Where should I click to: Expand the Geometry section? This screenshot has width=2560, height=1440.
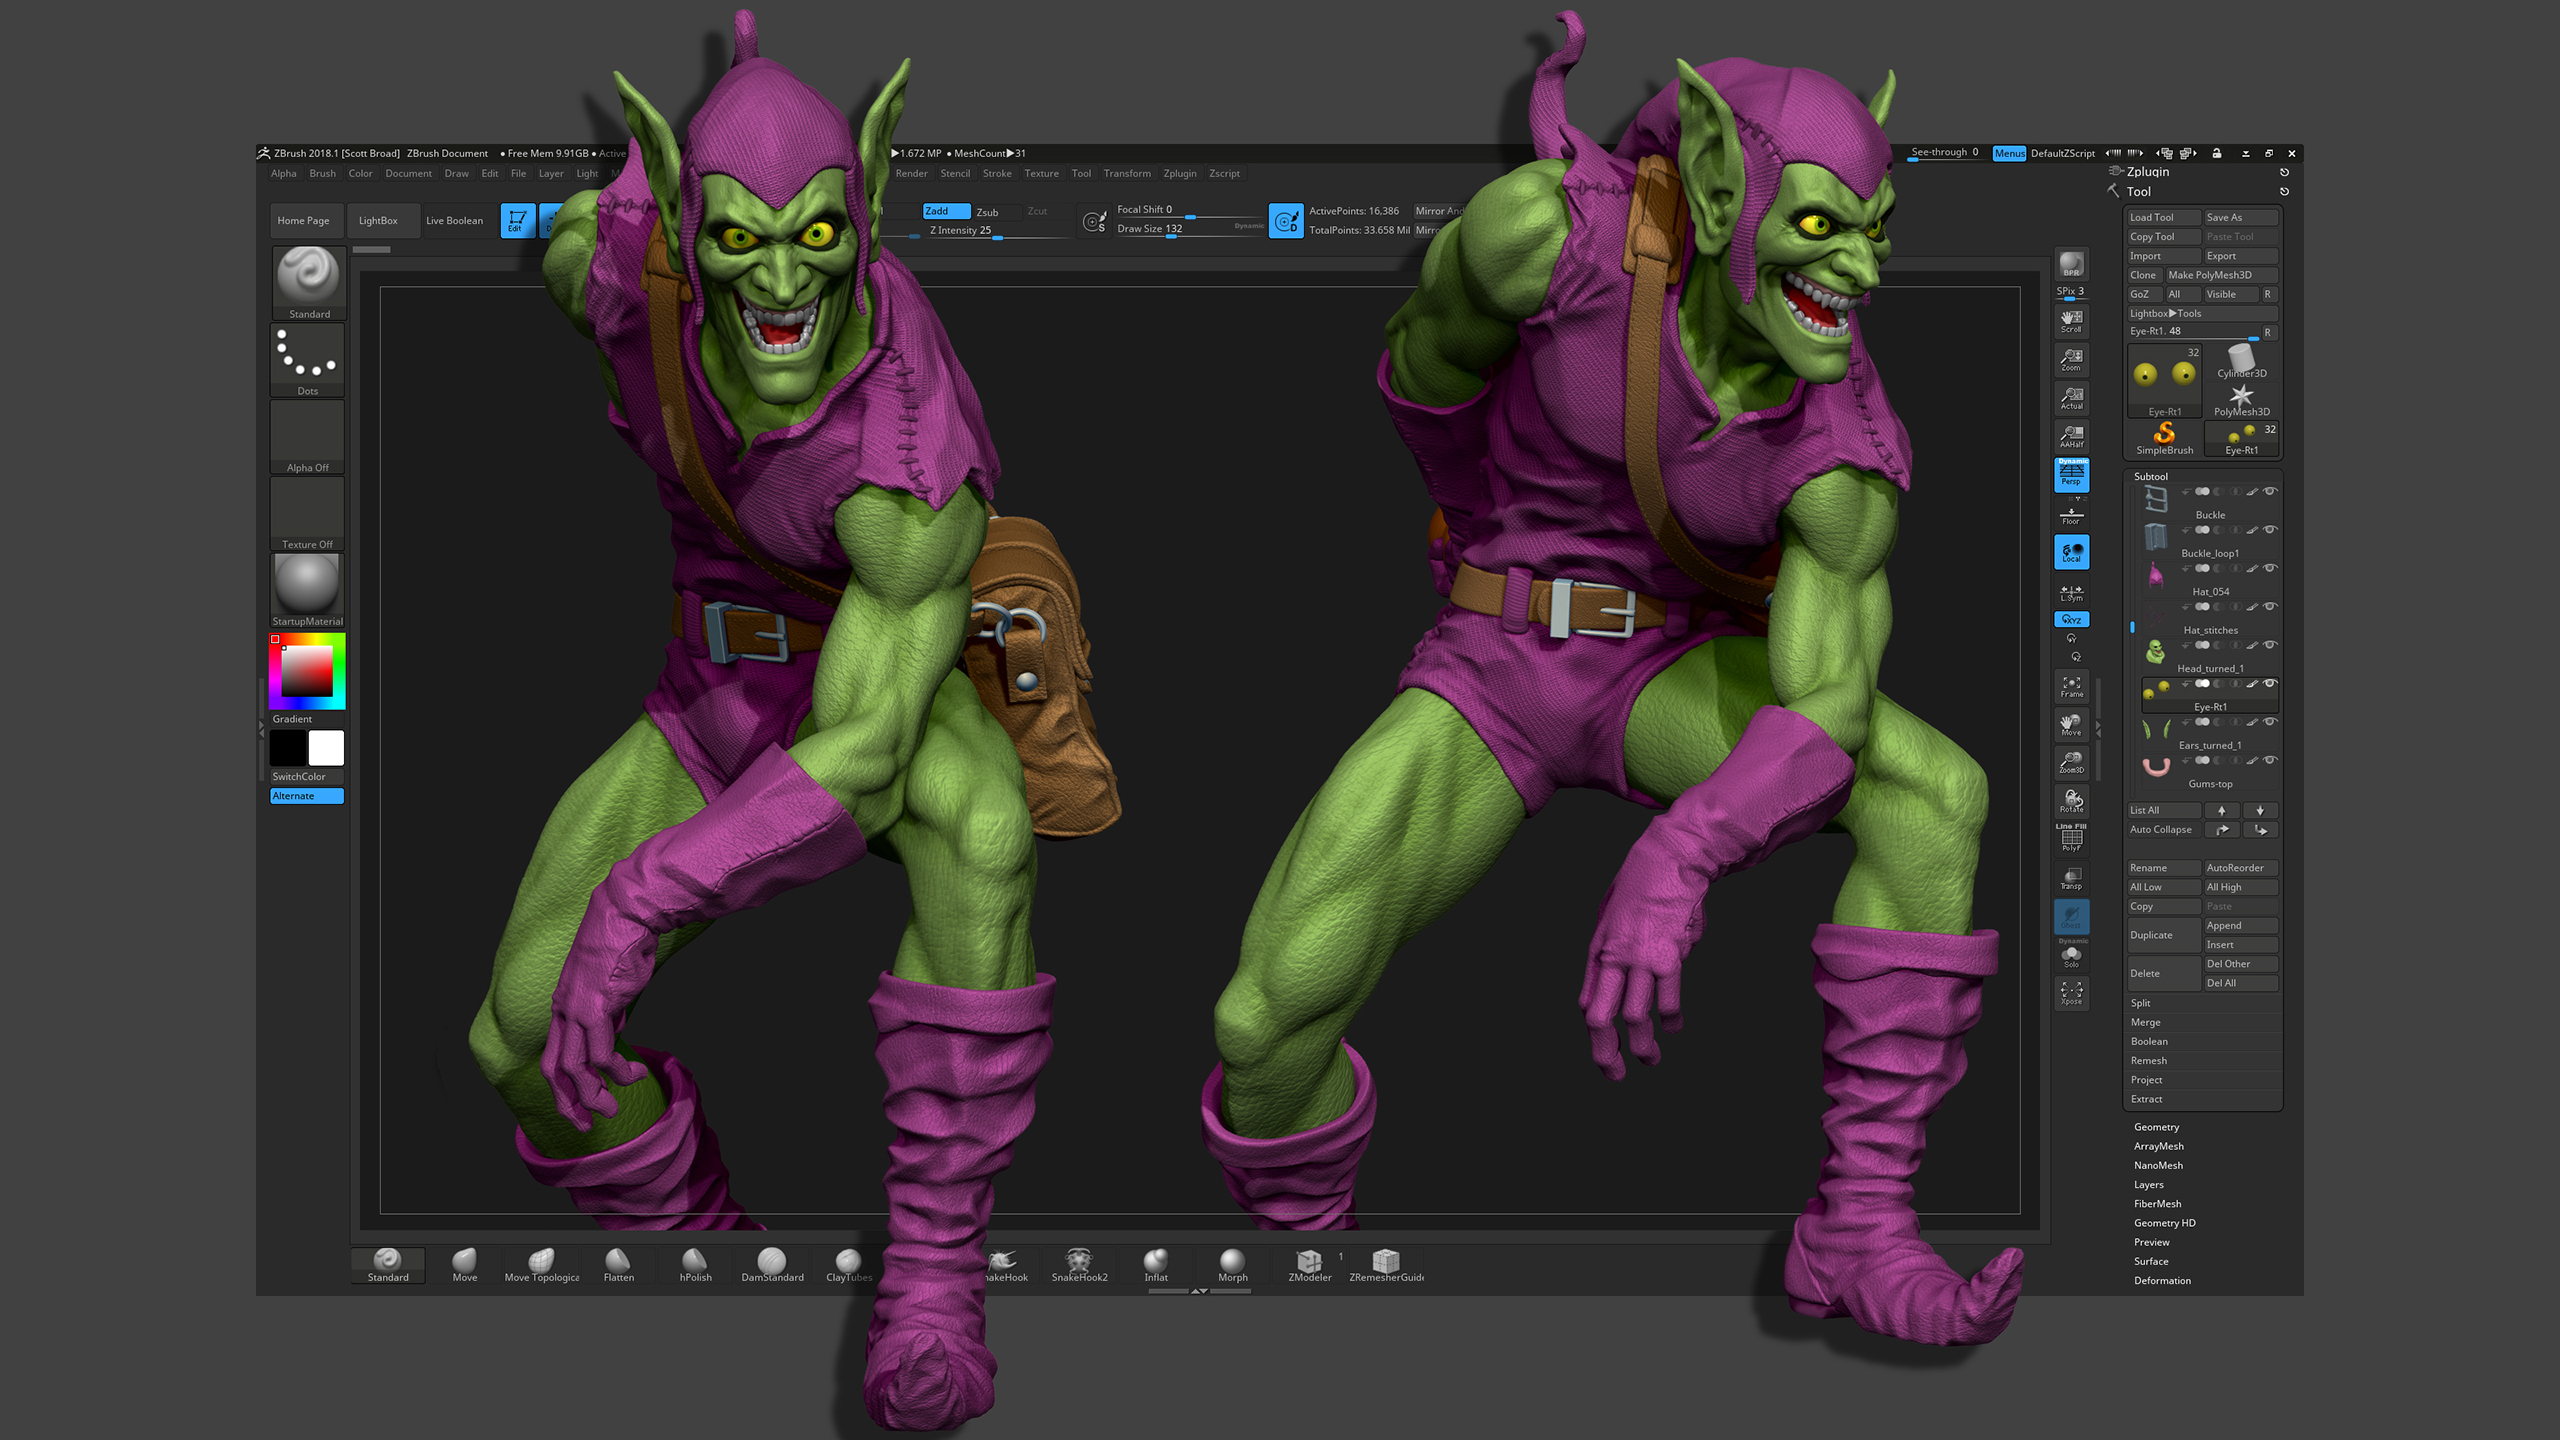pyautogui.click(x=2156, y=1127)
